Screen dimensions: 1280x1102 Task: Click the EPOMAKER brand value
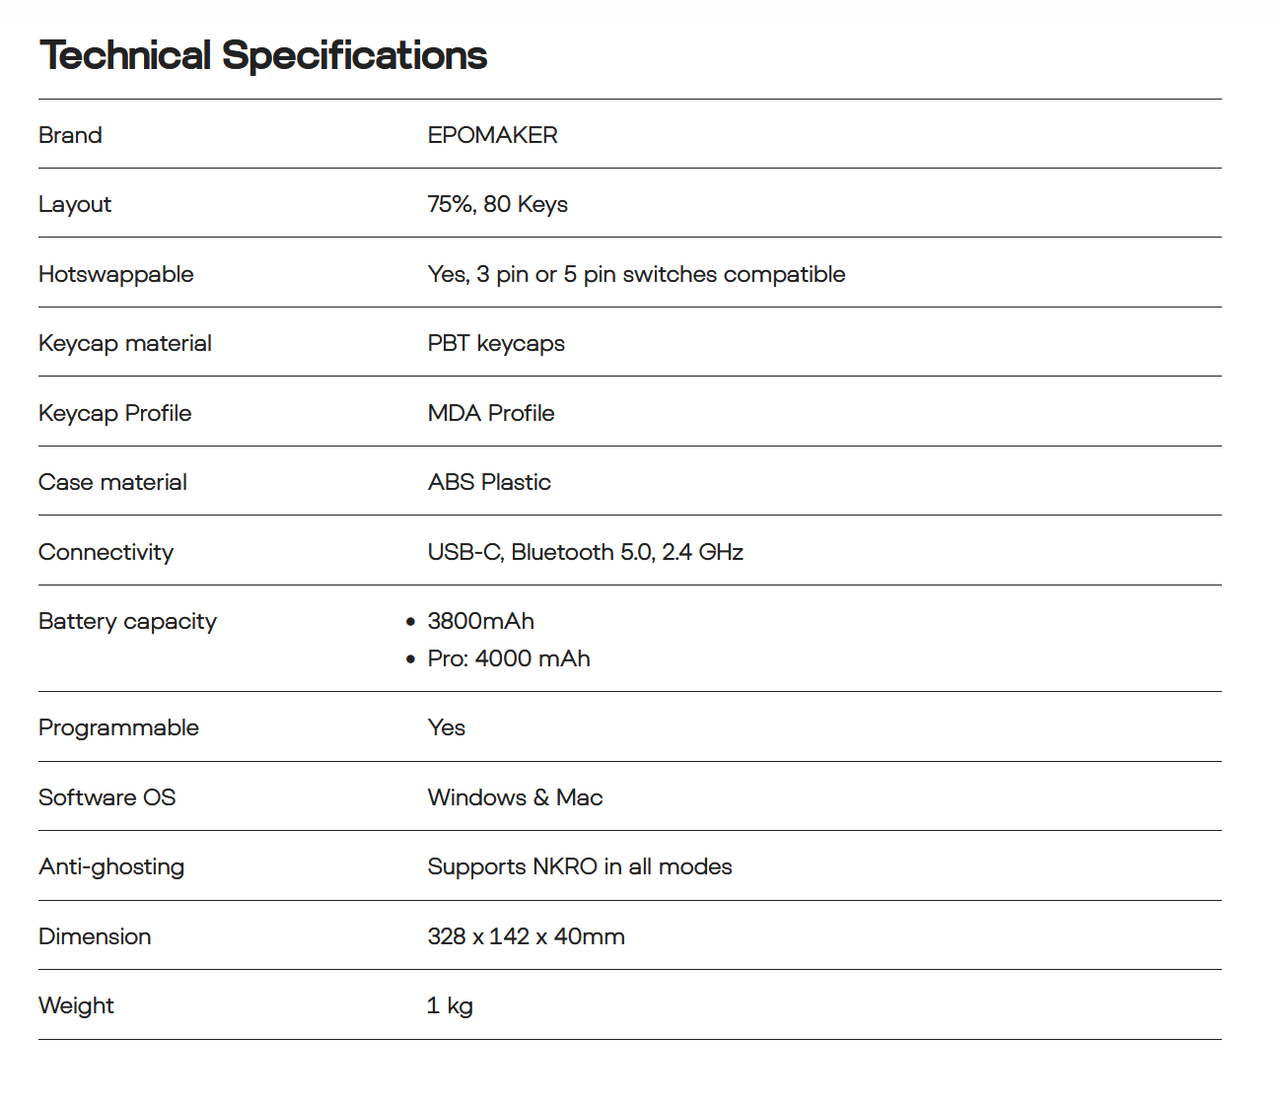pos(492,135)
